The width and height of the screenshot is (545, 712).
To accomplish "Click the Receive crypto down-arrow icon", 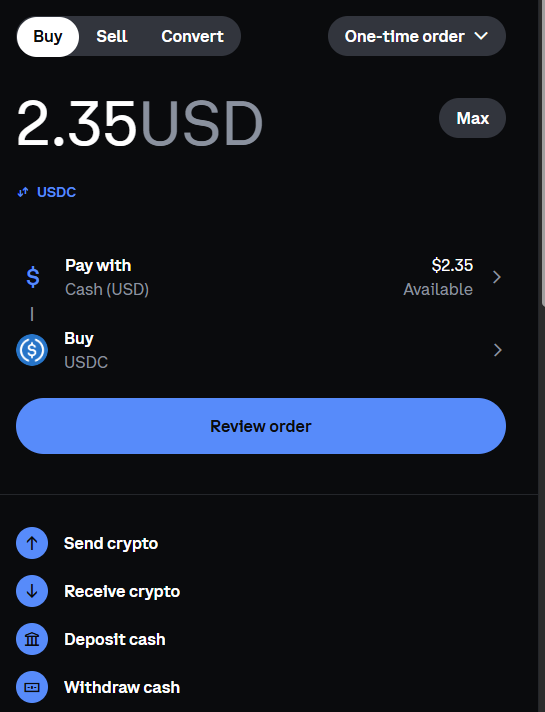I will click(32, 591).
